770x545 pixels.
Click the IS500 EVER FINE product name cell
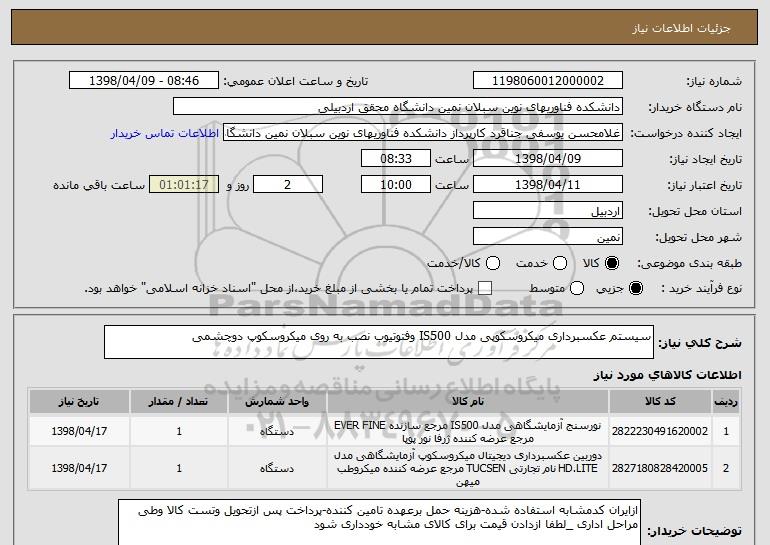(468, 431)
